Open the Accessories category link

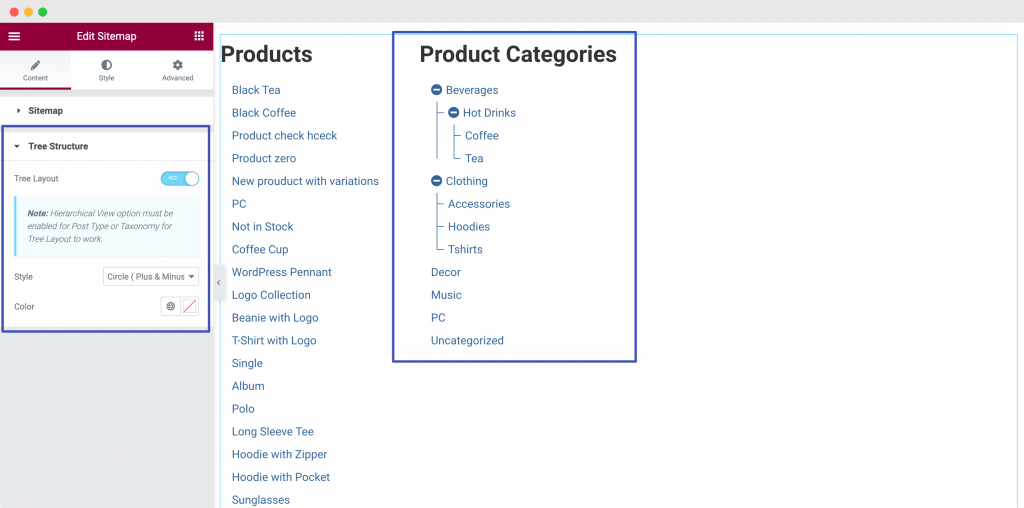click(479, 204)
